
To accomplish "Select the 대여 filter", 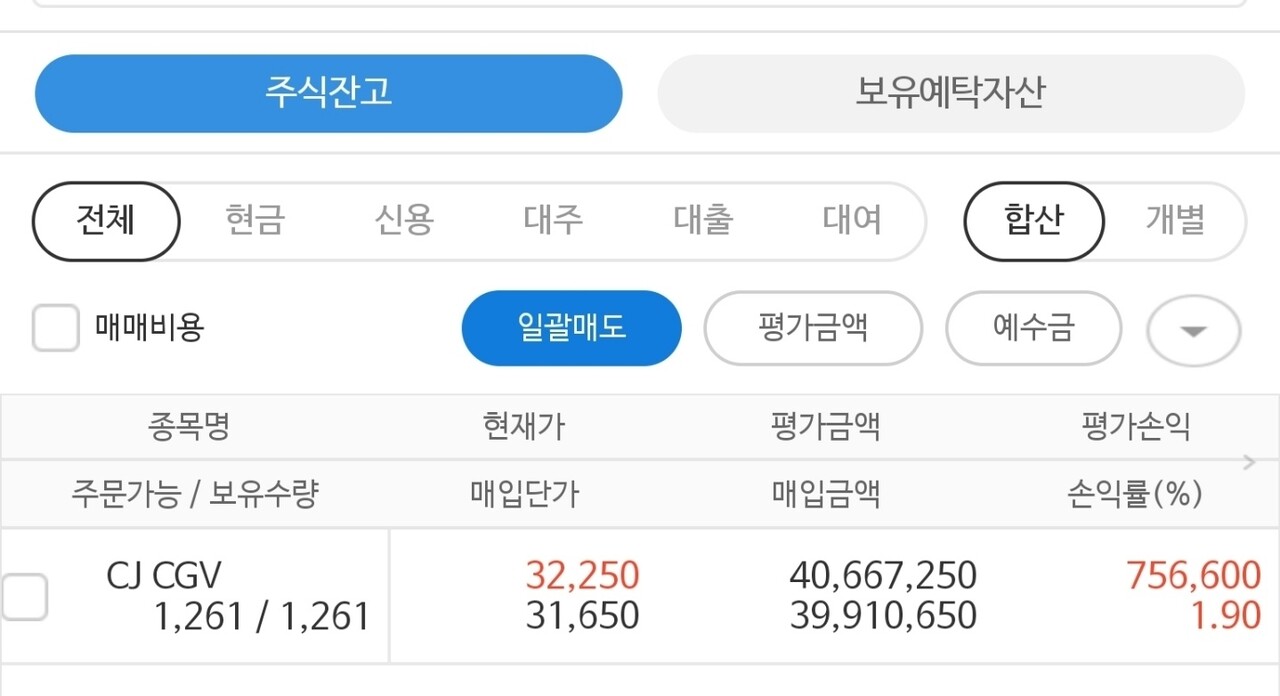I will [x=851, y=222].
